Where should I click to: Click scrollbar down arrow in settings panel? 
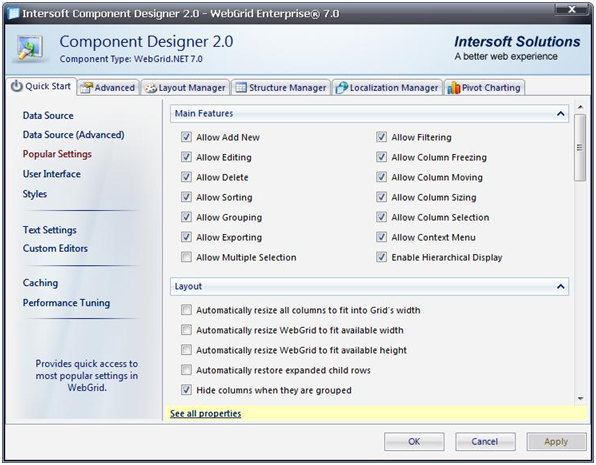[580, 398]
